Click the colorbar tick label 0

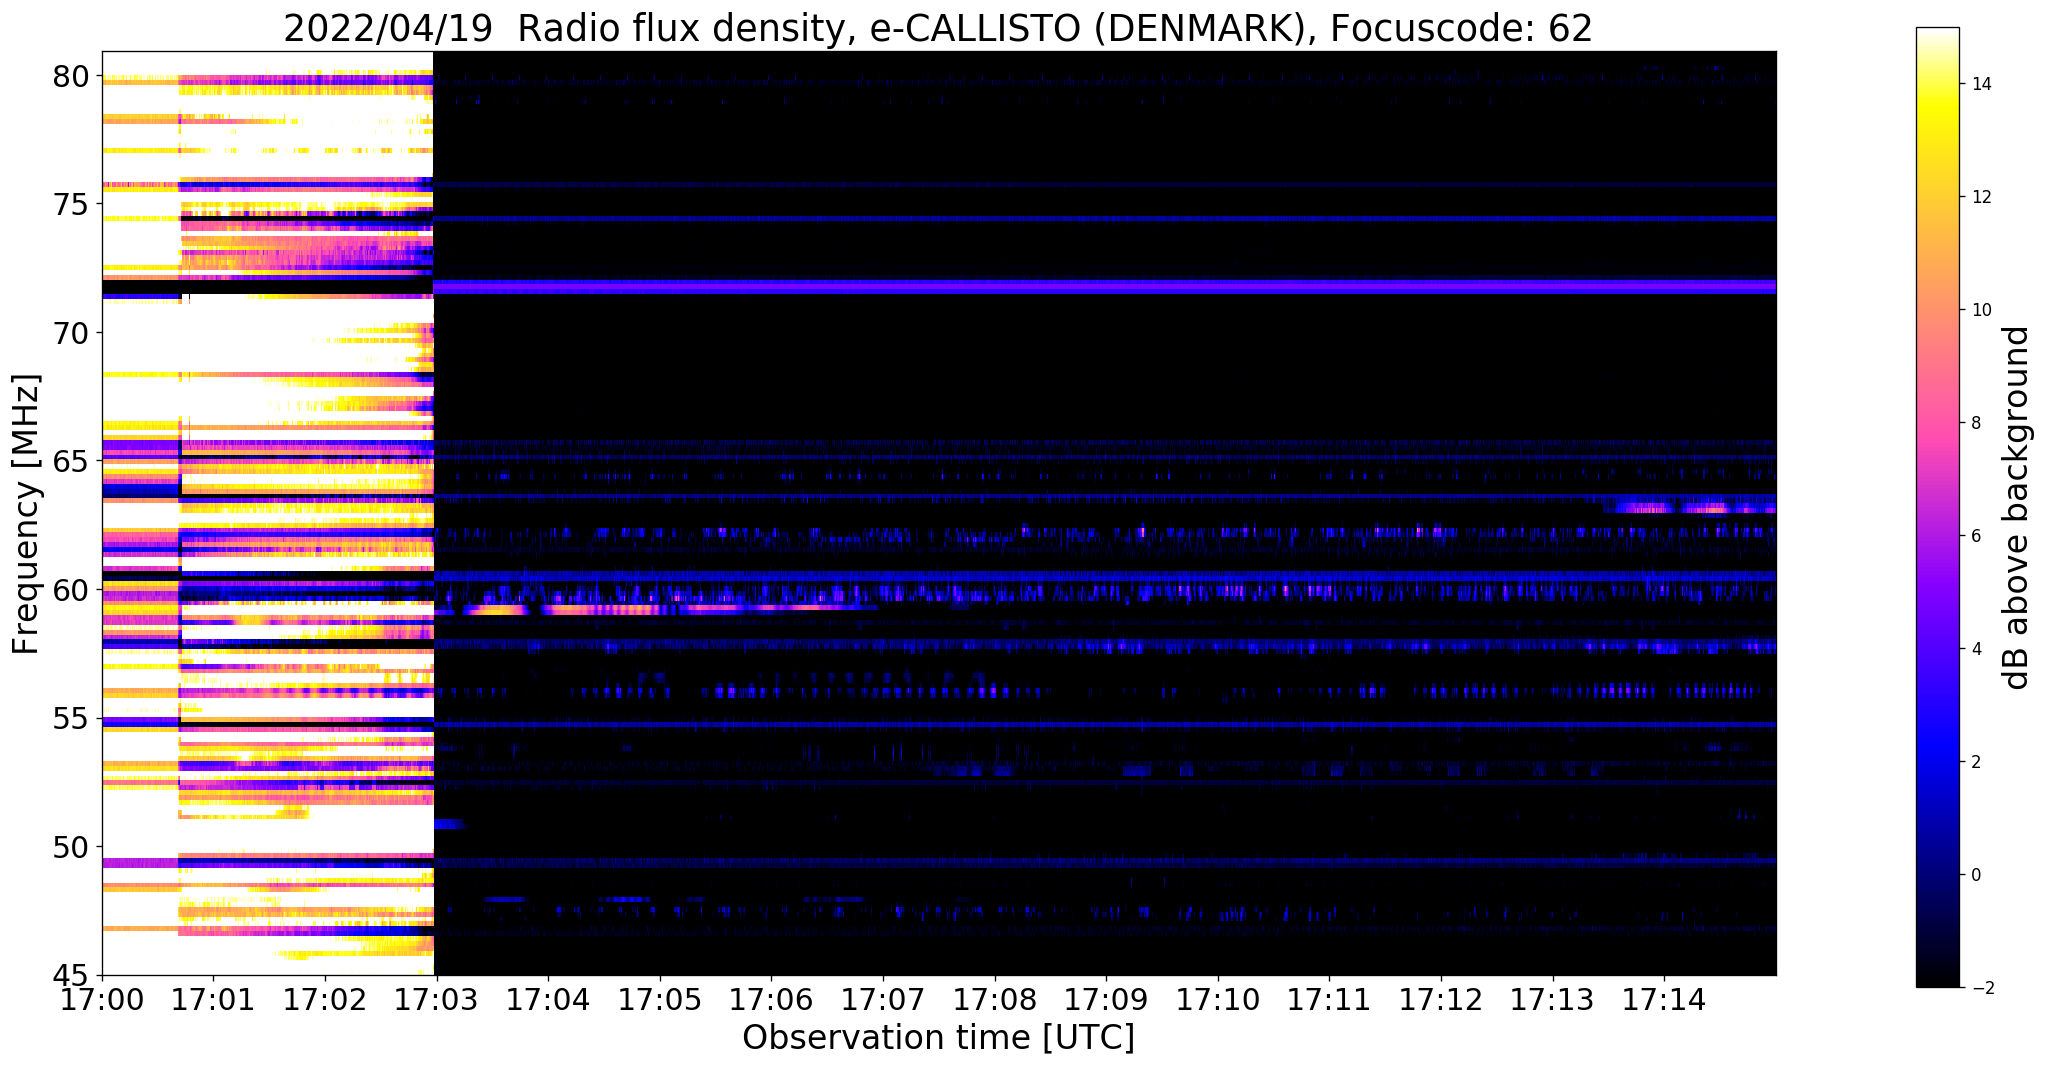(1976, 875)
